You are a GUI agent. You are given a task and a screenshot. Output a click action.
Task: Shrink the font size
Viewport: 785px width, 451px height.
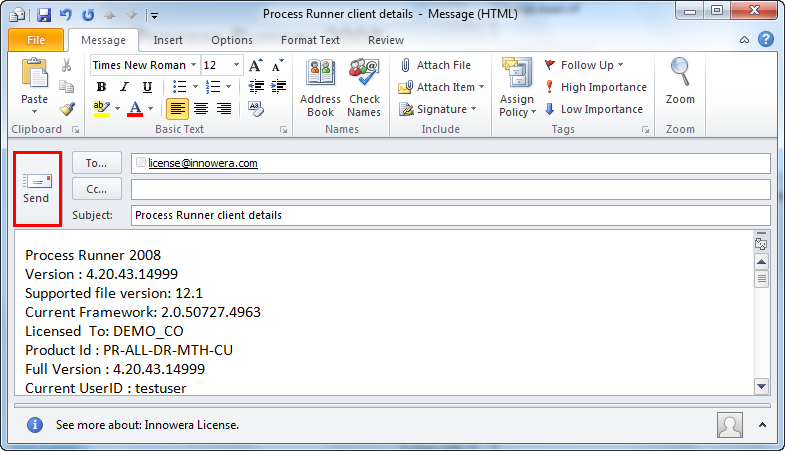tap(277, 65)
